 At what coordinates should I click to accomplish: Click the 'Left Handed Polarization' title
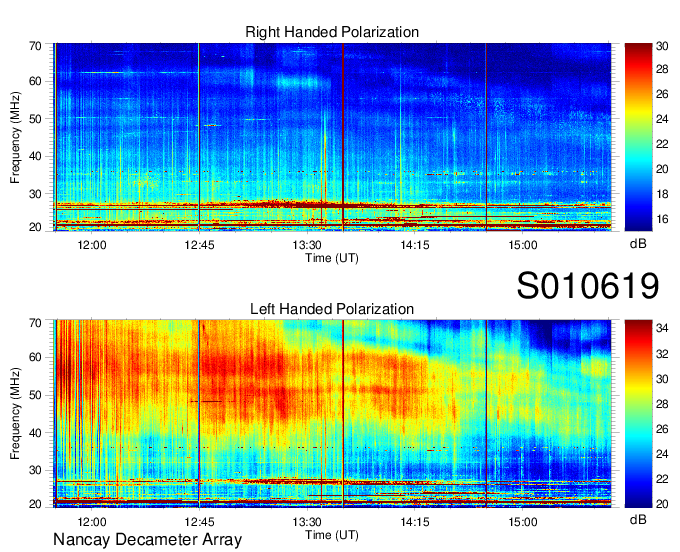(332, 309)
